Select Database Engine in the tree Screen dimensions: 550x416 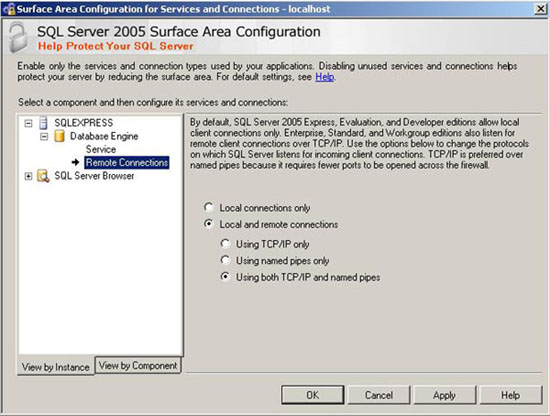pyautogui.click(x=104, y=136)
